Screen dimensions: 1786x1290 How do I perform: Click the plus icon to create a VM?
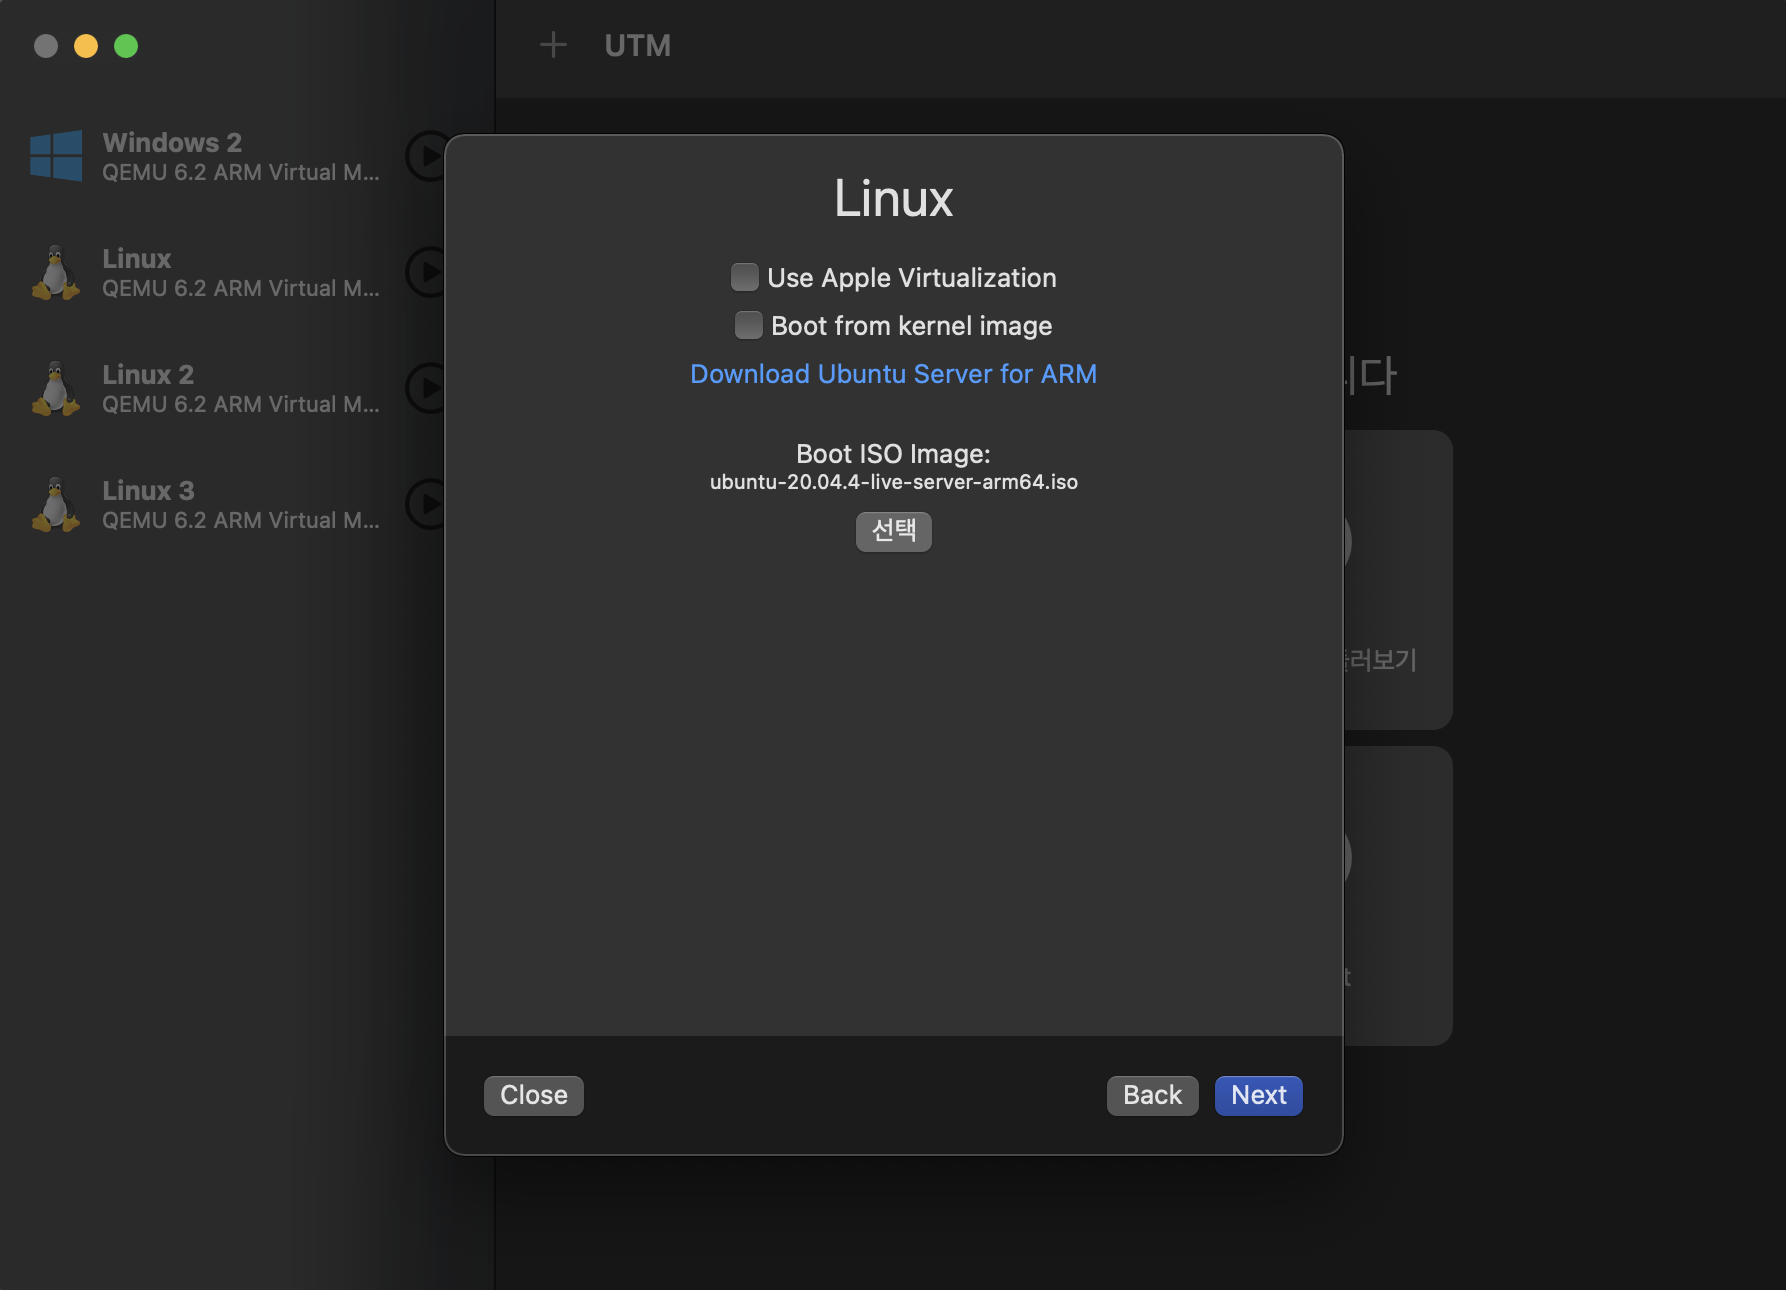pos(553,45)
